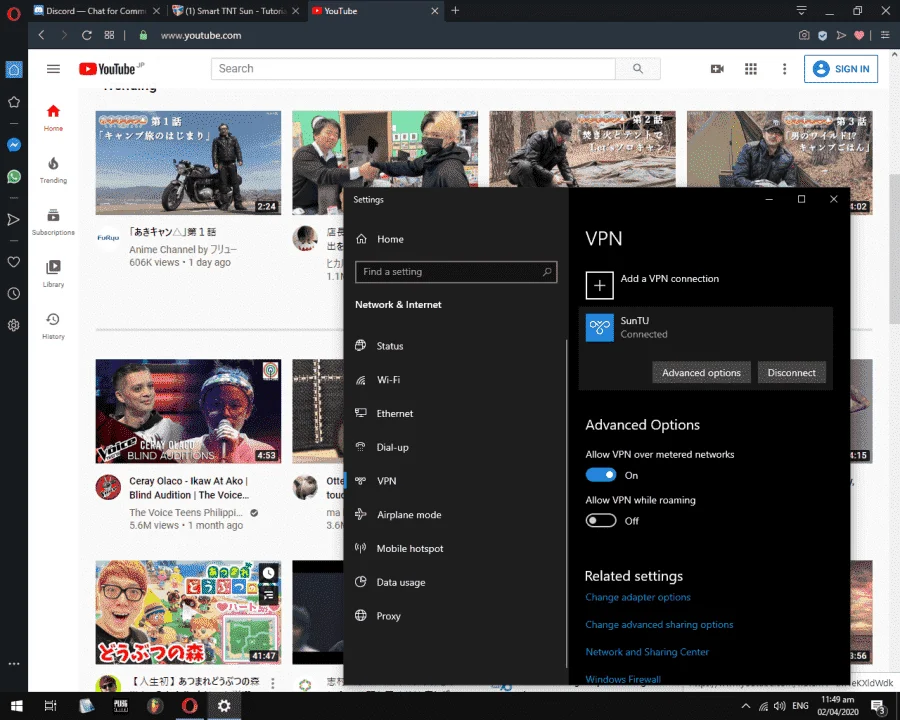
Task: Switch to the Smart TNT Sun tab
Action: (x=235, y=11)
